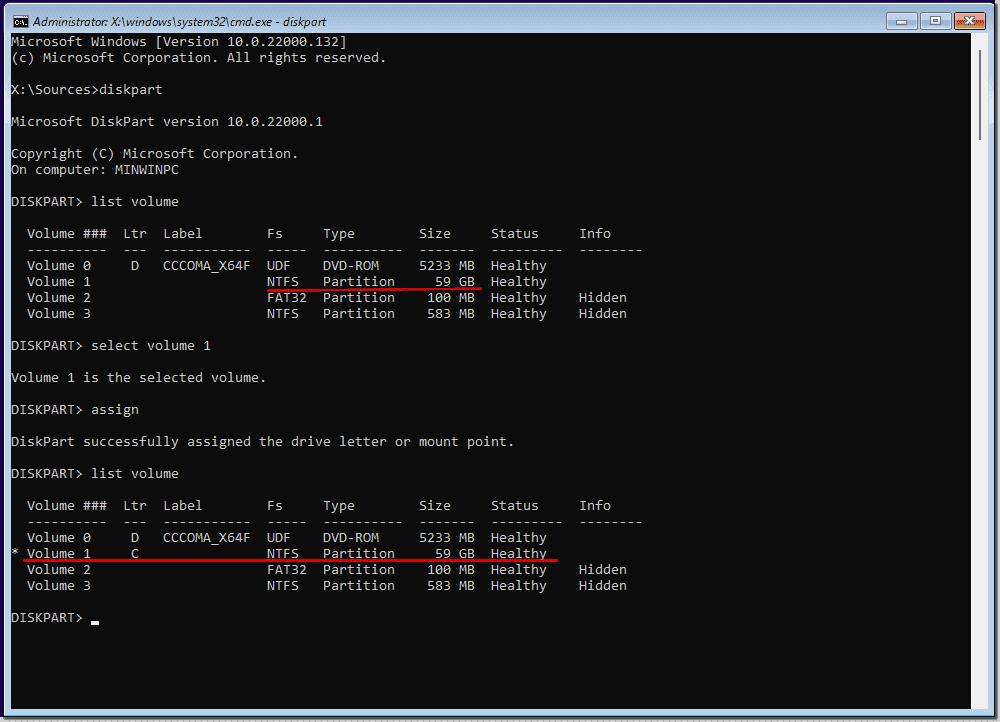Click 'FAT32' entry in first volume table

pos(287,297)
